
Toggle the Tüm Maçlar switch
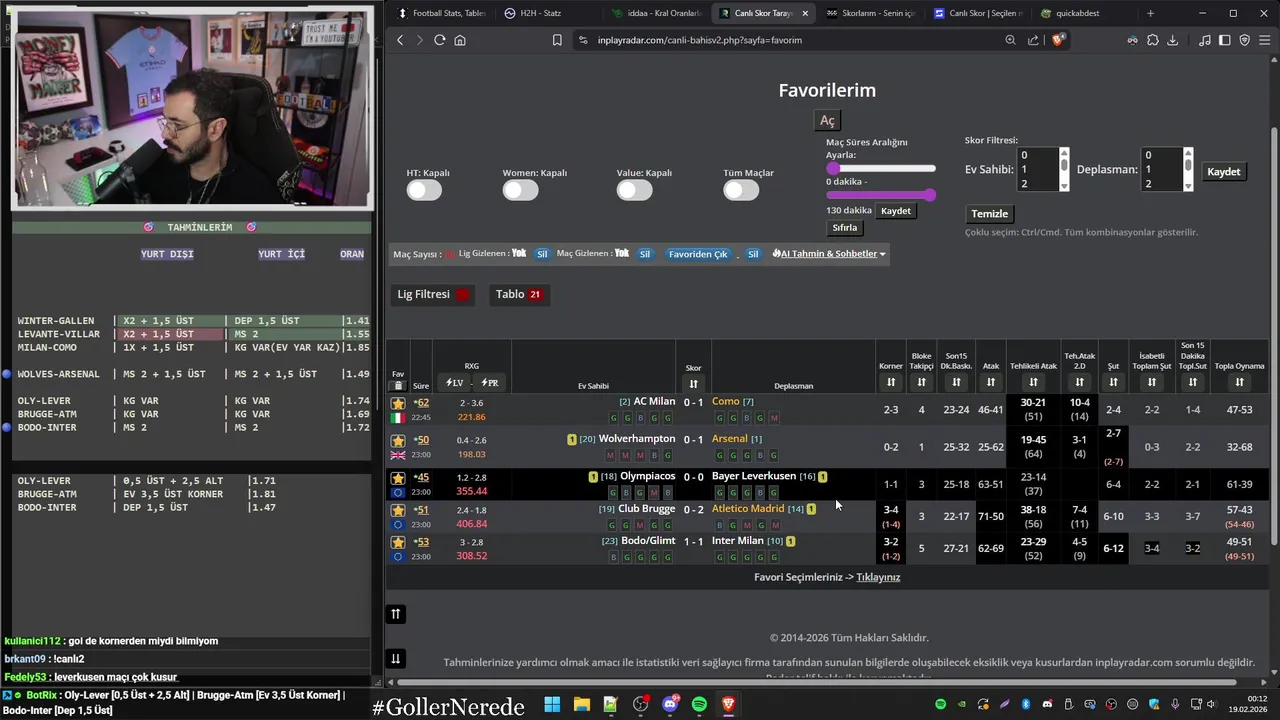coord(741,190)
